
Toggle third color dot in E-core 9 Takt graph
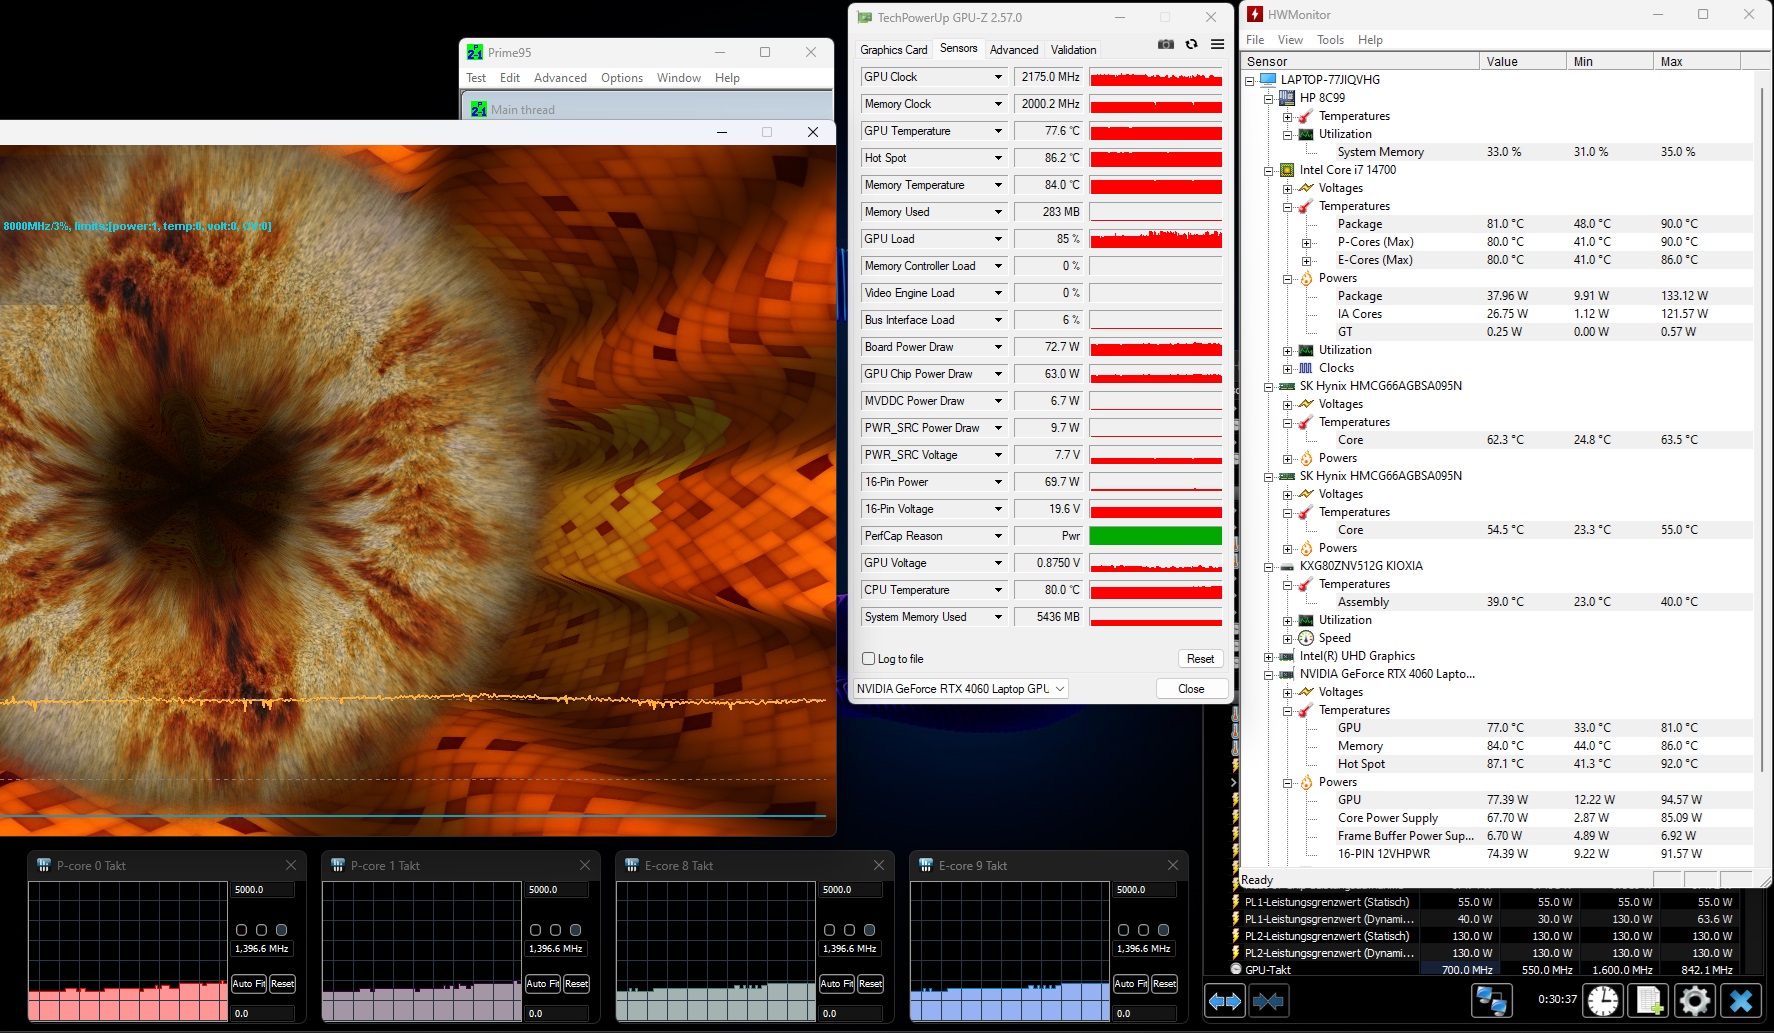point(1163,930)
